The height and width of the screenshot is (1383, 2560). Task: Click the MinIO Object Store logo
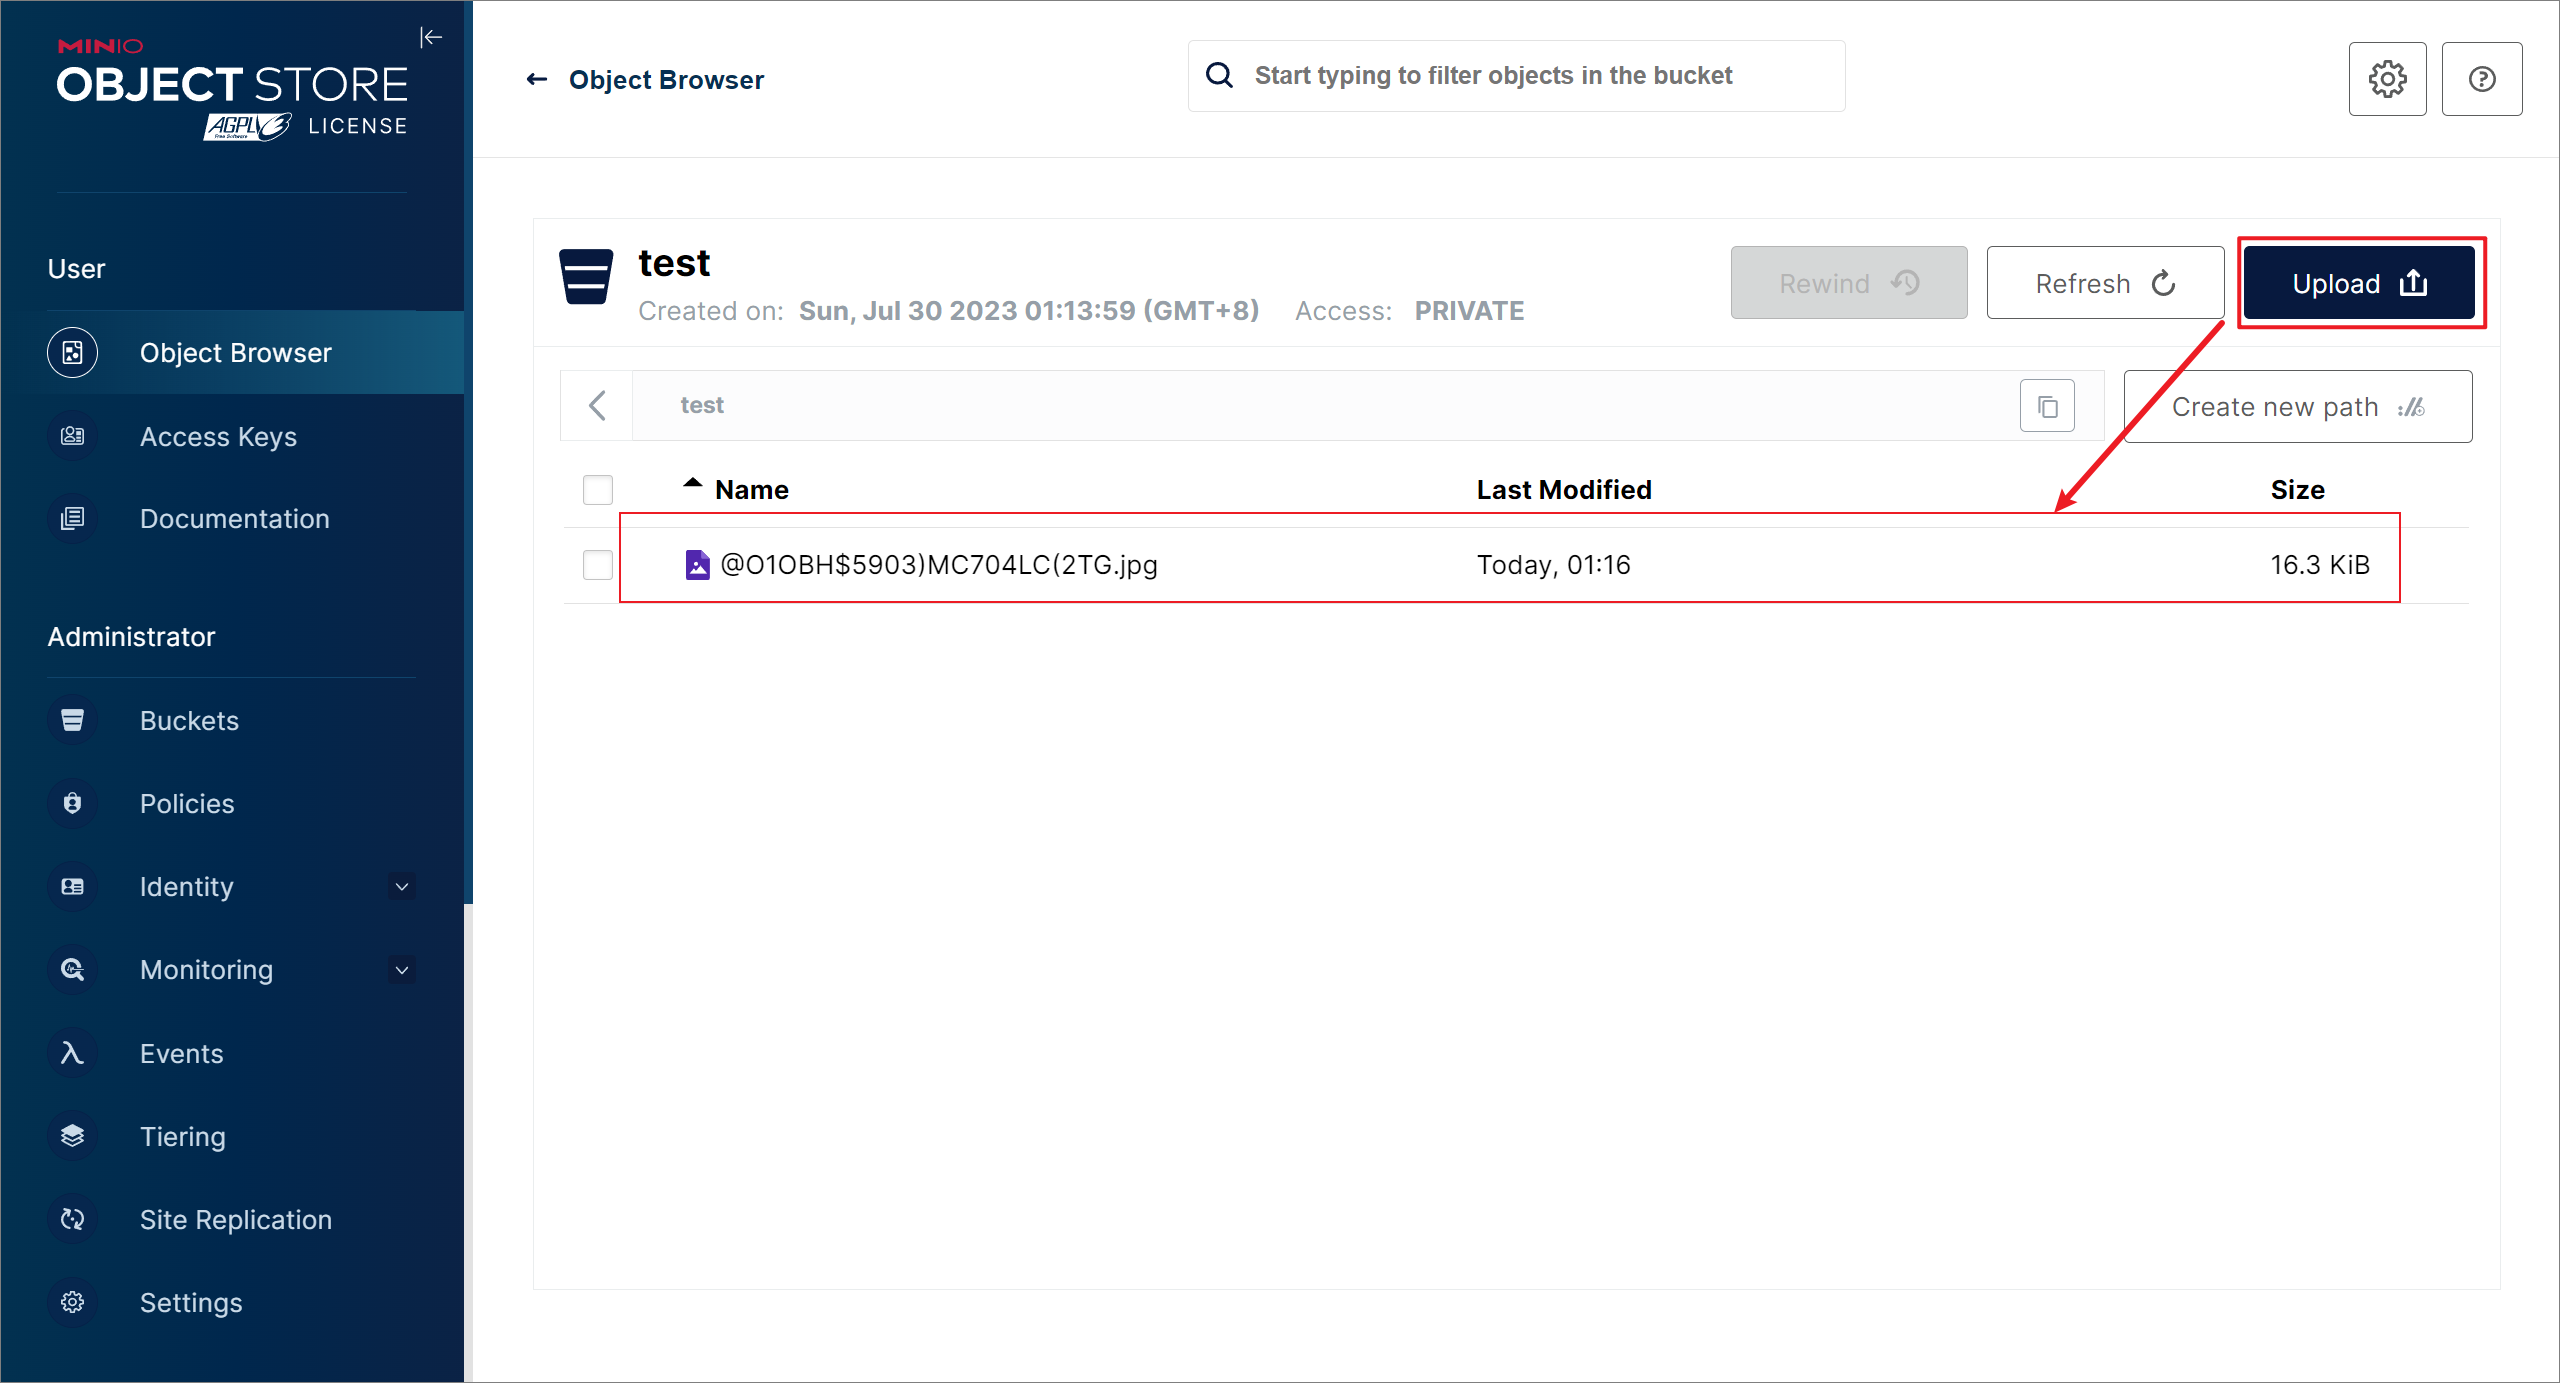(232, 89)
